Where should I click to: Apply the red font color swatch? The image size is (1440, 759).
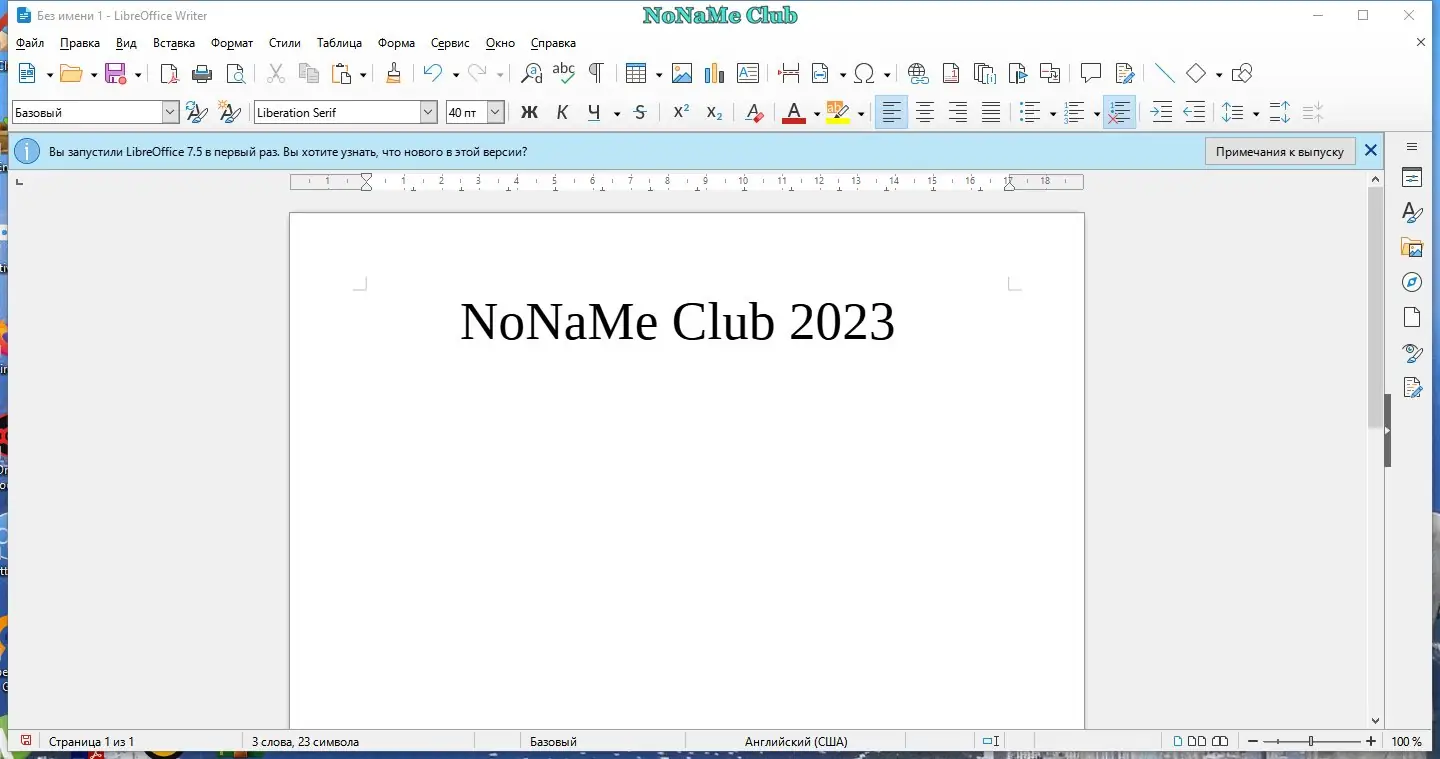[x=794, y=113]
